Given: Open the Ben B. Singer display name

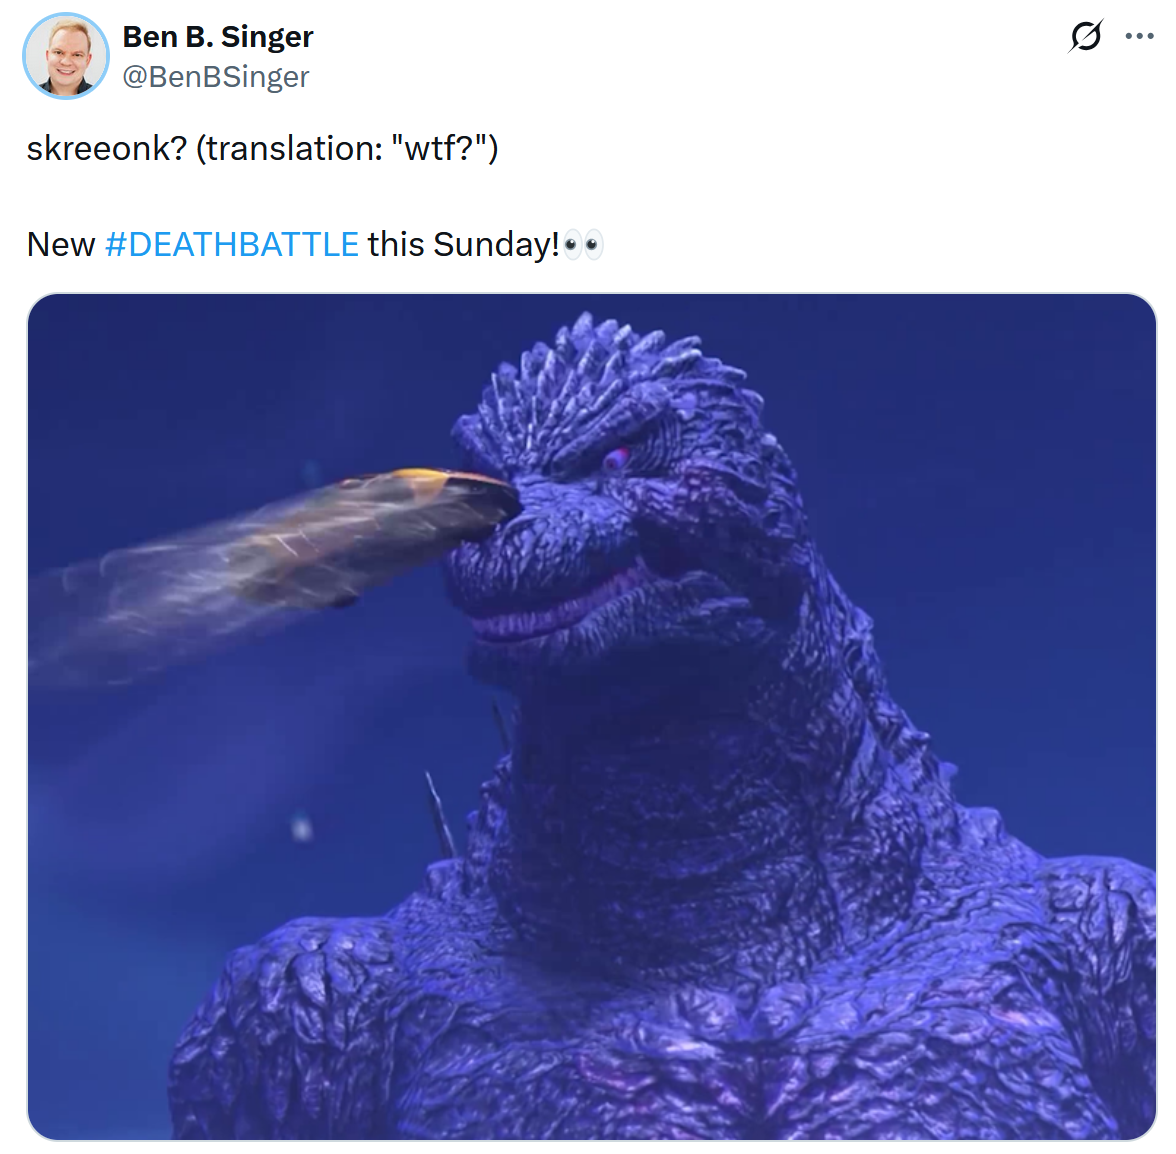Looking at the screenshot, I should [x=218, y=36].
